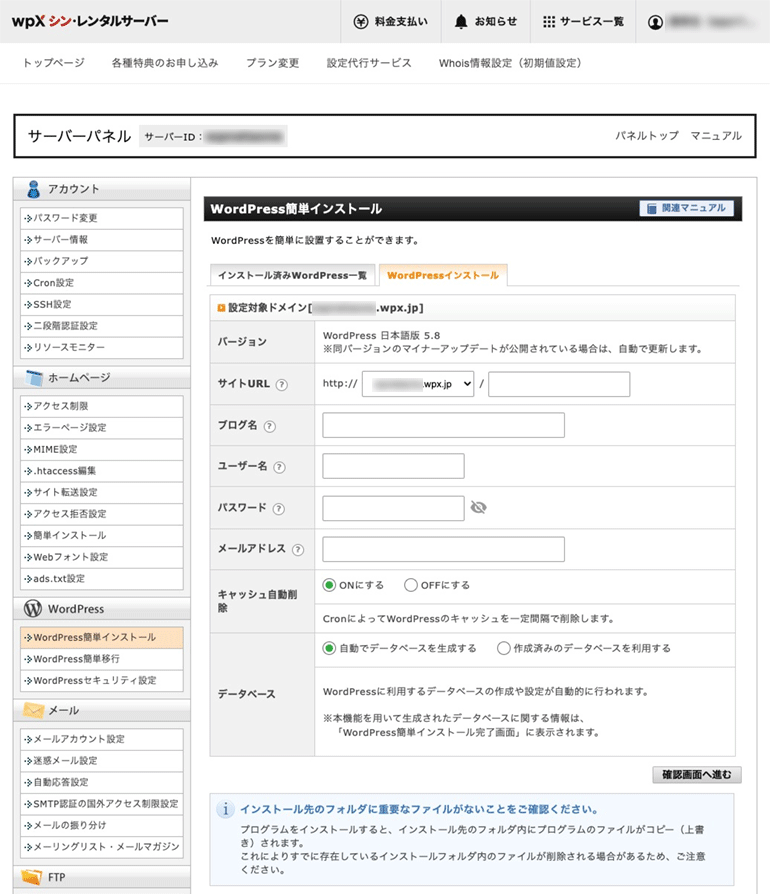Open notifications bell icon
770x894 pixels.
pos(461,22)
